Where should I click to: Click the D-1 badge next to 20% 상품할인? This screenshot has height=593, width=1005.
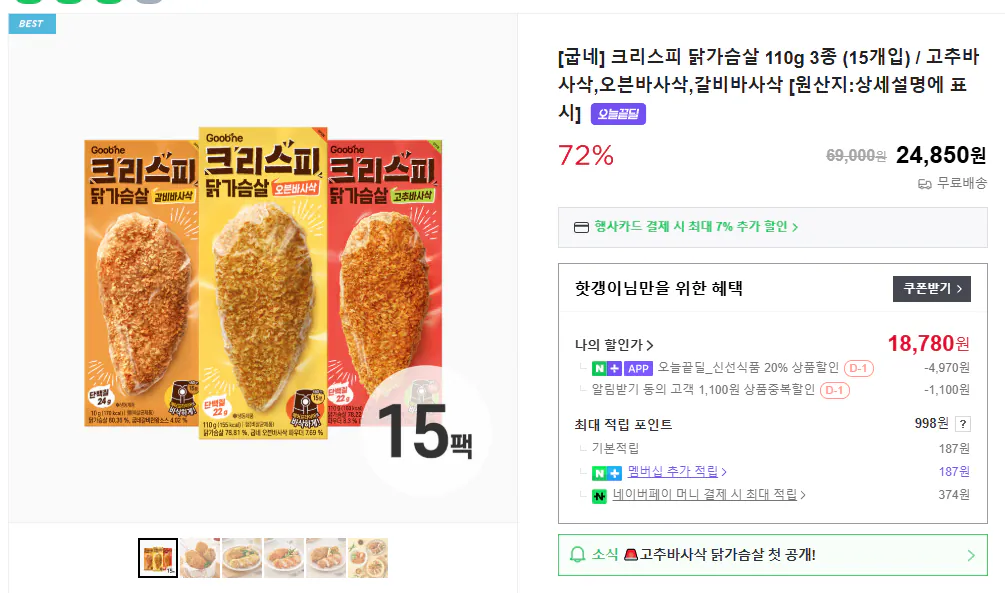pyautogui.click(x=859, y=368)
